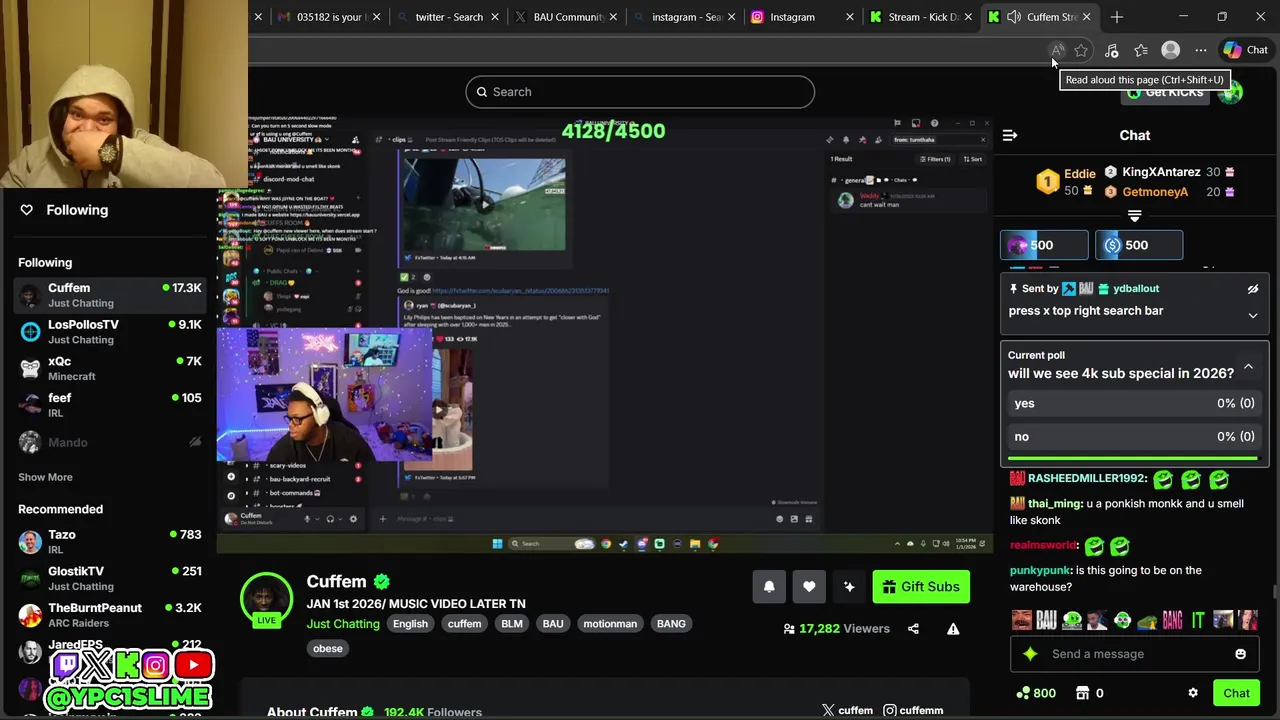Open browser profile avatar
This screenshot has height=720, width=1280.
click(1170, 50)
